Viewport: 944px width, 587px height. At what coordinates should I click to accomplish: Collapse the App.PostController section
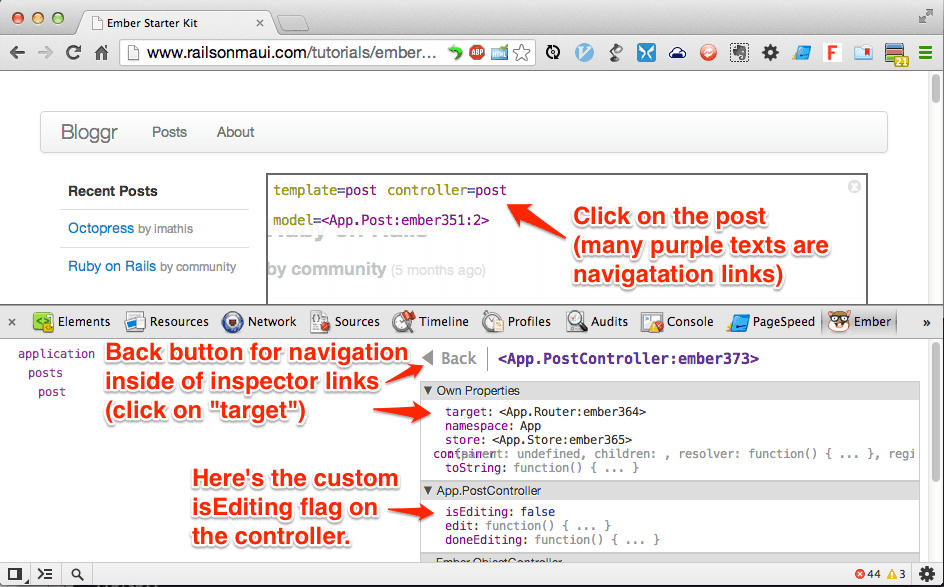point(429,491)
